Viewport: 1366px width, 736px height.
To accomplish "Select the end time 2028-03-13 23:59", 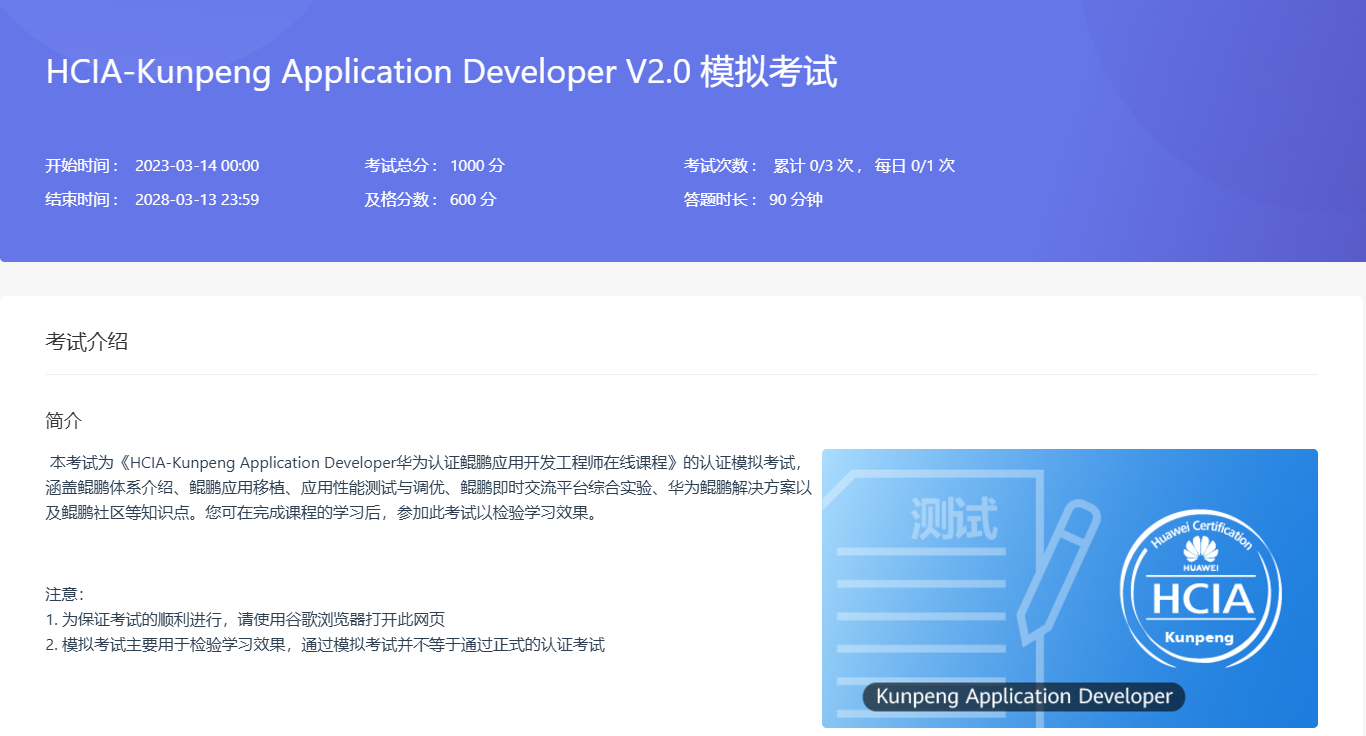I will [197, 200].
